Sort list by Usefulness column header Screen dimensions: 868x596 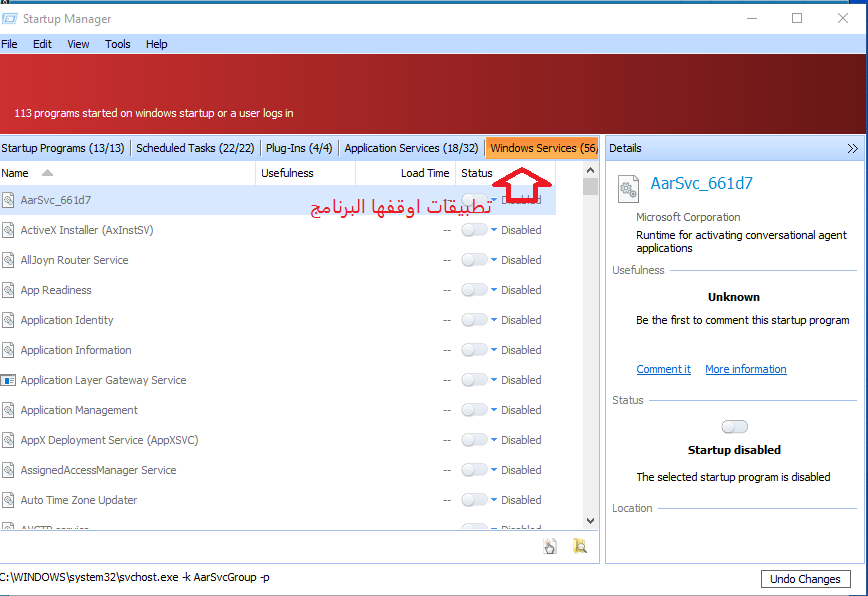point(306,173)
